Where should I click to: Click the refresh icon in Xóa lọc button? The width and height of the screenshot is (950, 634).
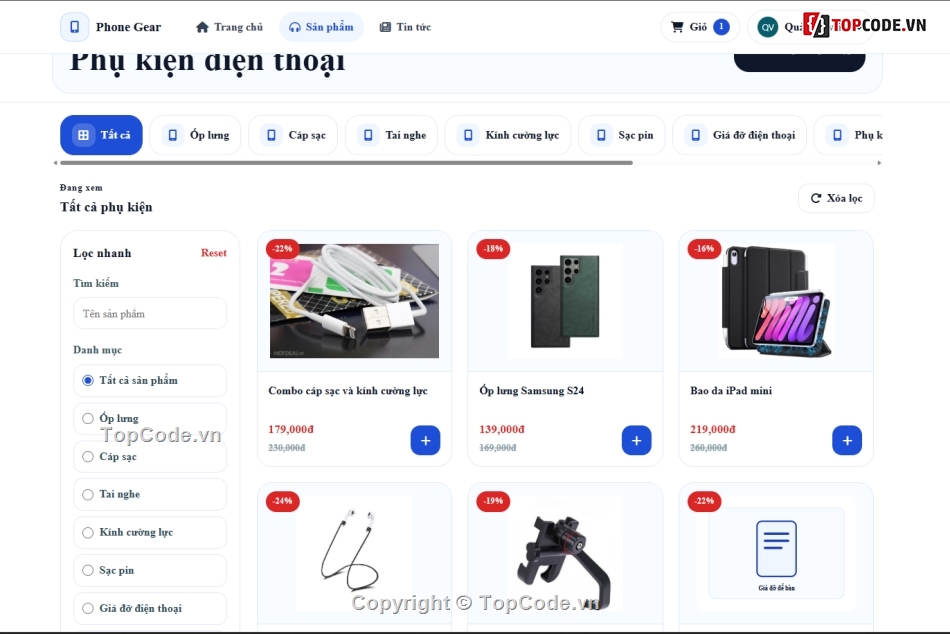(x=816, y=198)
